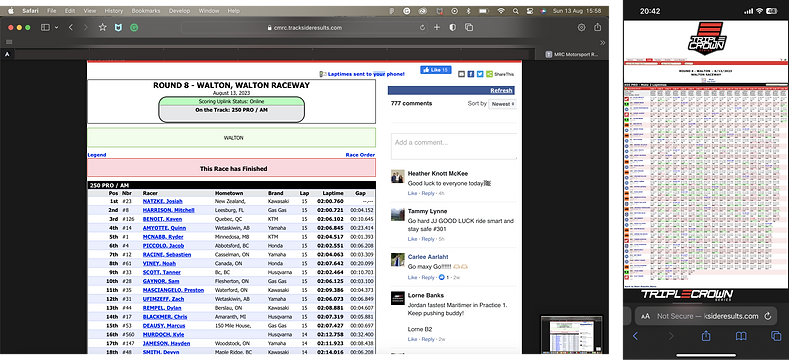
Task: Tap the iPhone Safari back chevron
Action: [635, 336]
